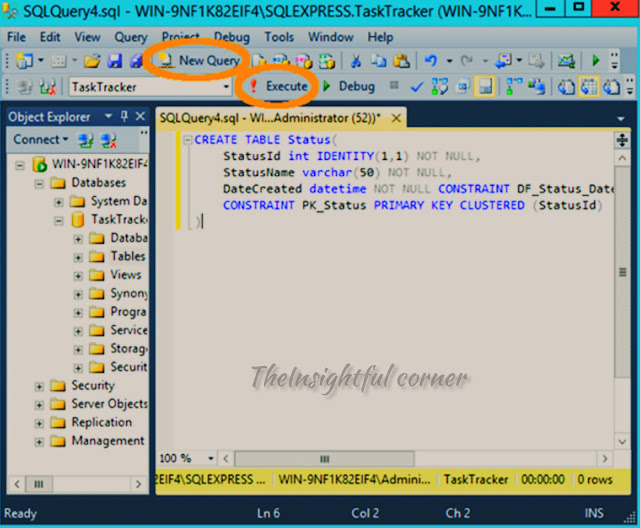
Task: Click the Analysis Services DMX Query icon
Action: tap(304, 61)
